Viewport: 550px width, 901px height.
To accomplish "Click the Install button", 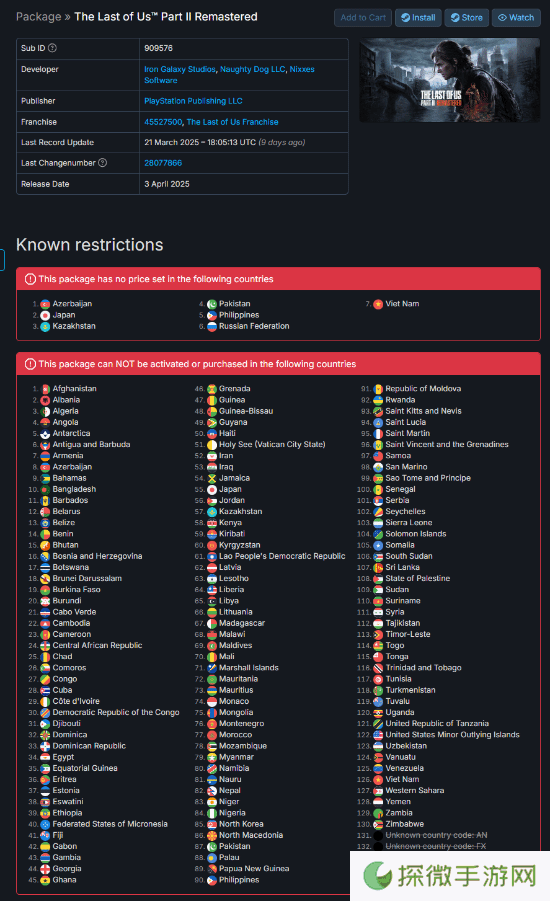I will 418,18.
